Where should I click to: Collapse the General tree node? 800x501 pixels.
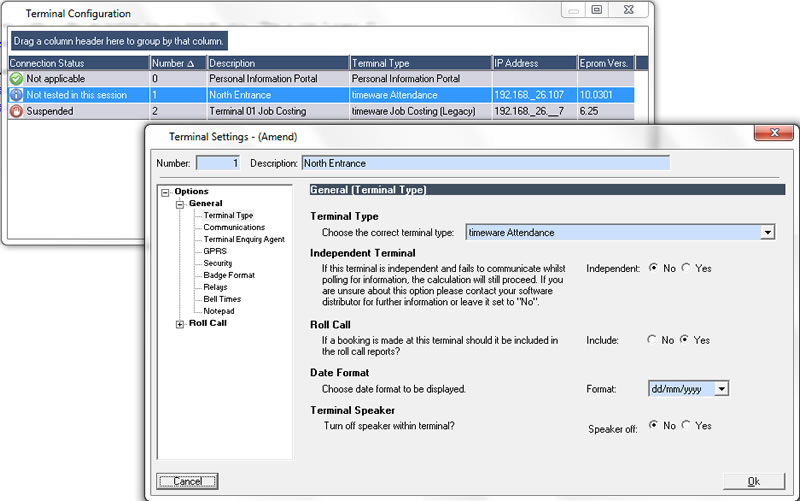[x=180, y=204]
